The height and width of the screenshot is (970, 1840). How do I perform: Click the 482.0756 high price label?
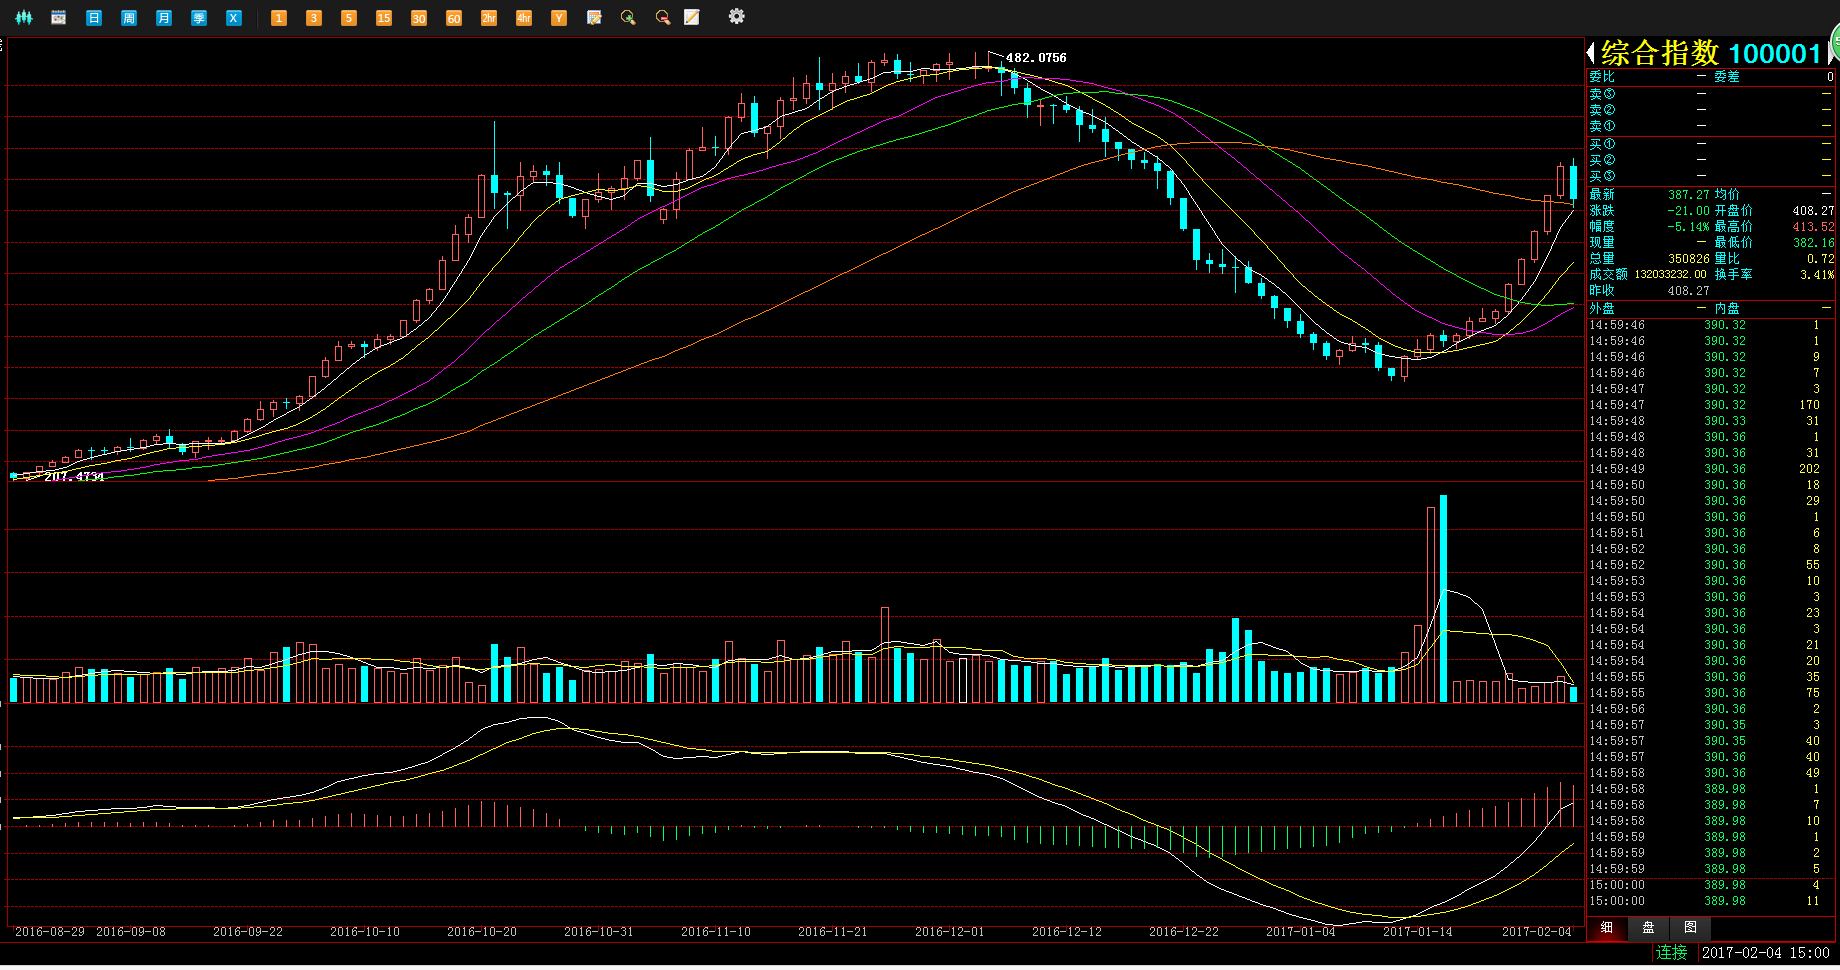coord(1036,58)
